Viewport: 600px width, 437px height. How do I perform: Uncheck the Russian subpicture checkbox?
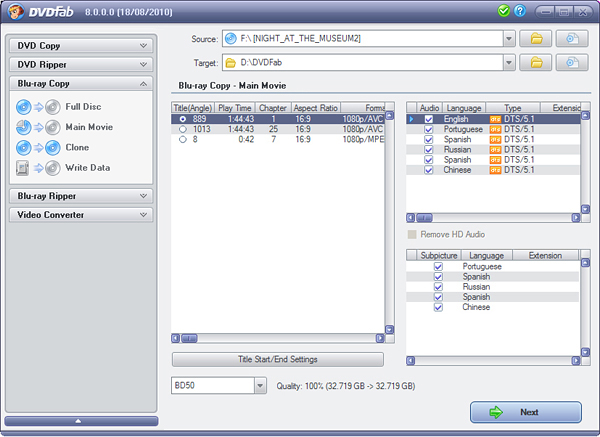[438, 287]
